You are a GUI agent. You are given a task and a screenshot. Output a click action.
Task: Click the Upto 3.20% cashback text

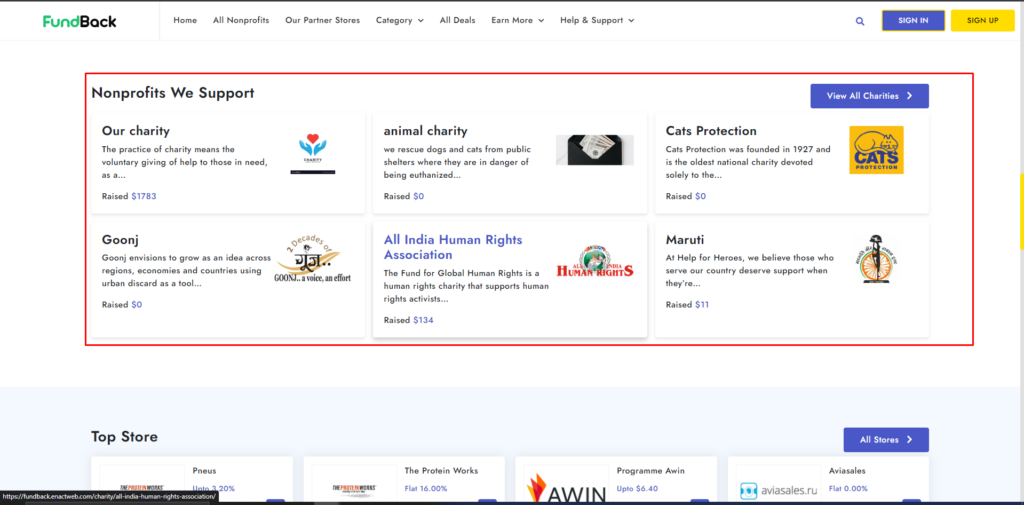(x=214, y=489)
